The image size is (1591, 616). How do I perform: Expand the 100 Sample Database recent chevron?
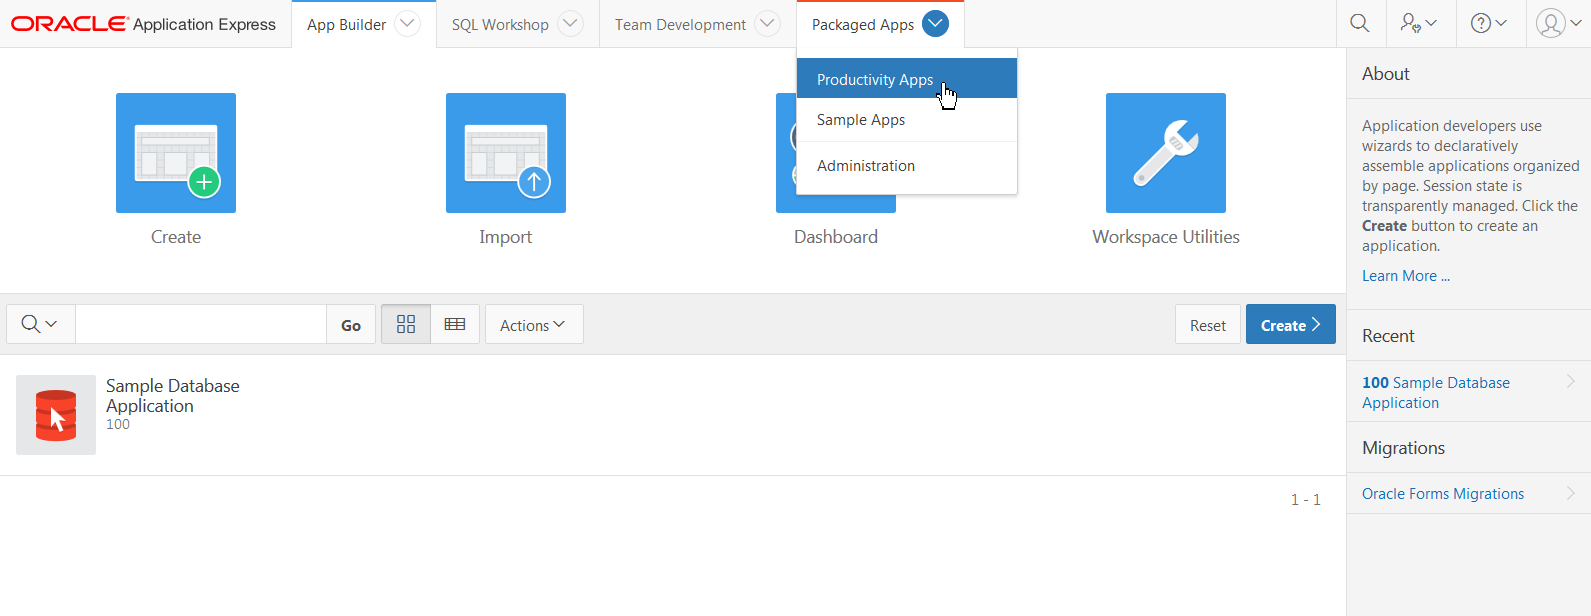click(1571, 381)
